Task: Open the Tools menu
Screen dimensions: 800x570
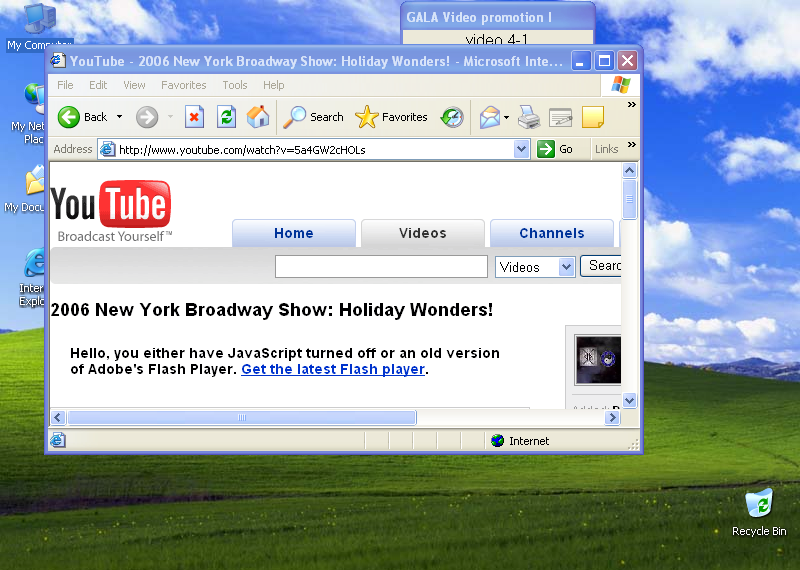Action: [235, 85]
